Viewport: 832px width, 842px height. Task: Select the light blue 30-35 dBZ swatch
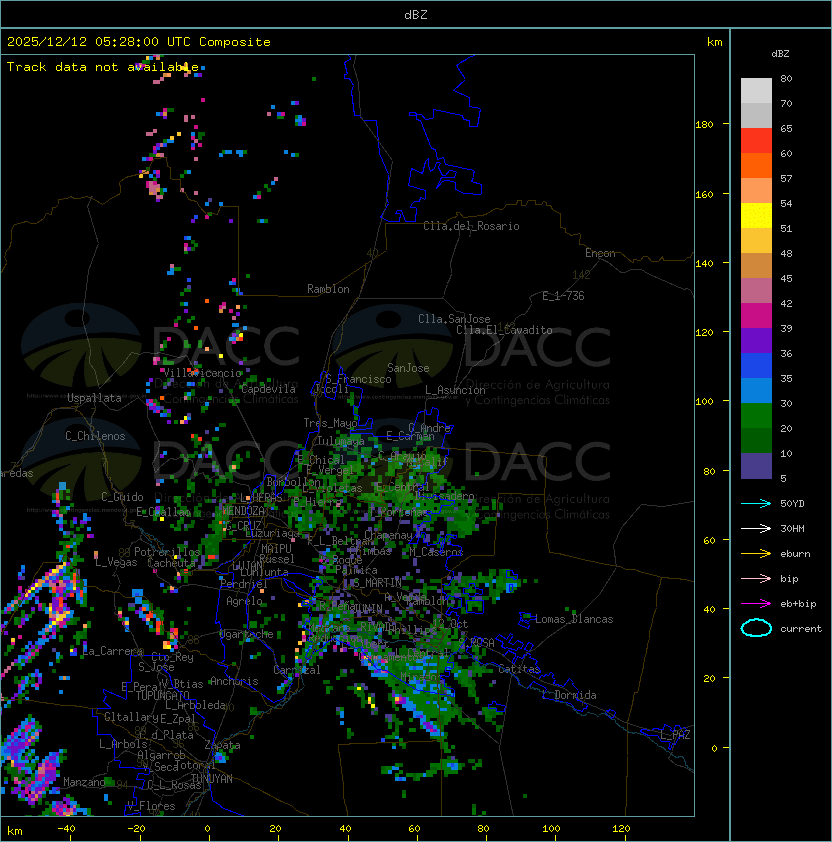click(x=756, y=390)
